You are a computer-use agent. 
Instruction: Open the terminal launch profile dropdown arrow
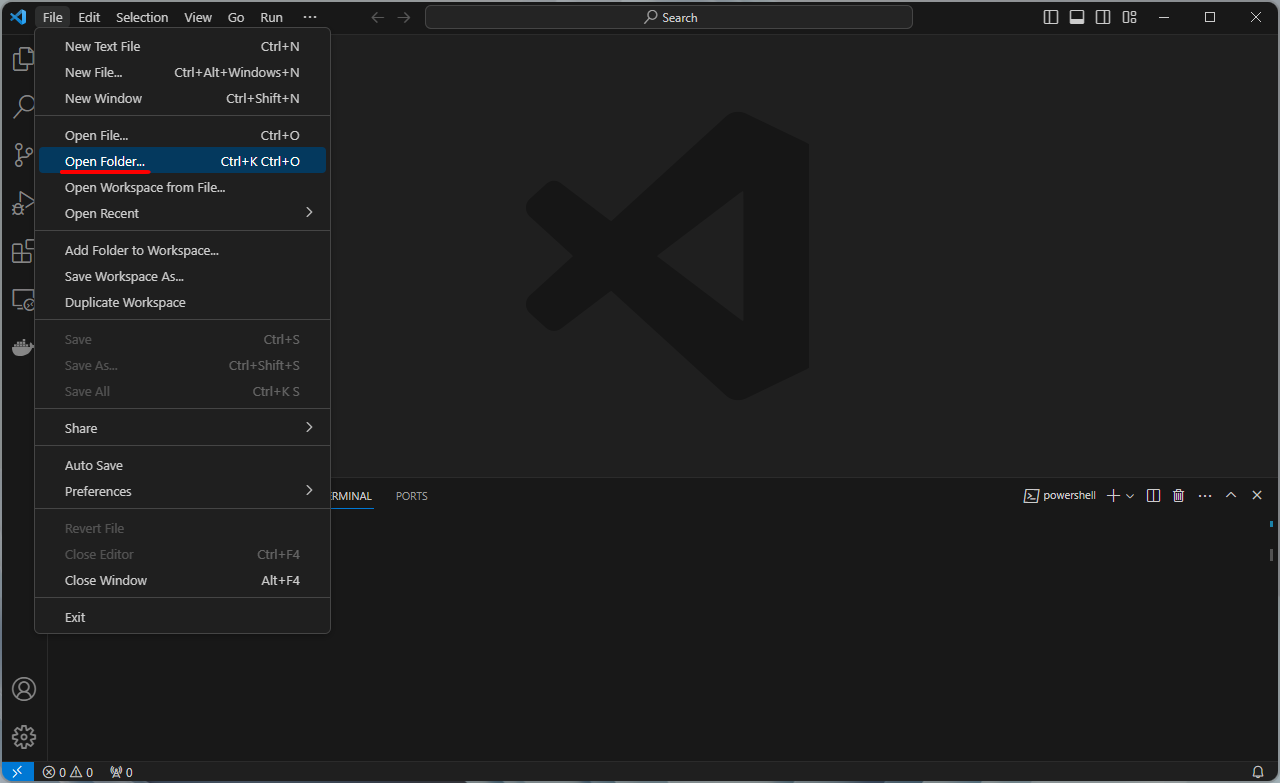(x=1130, y=495)
